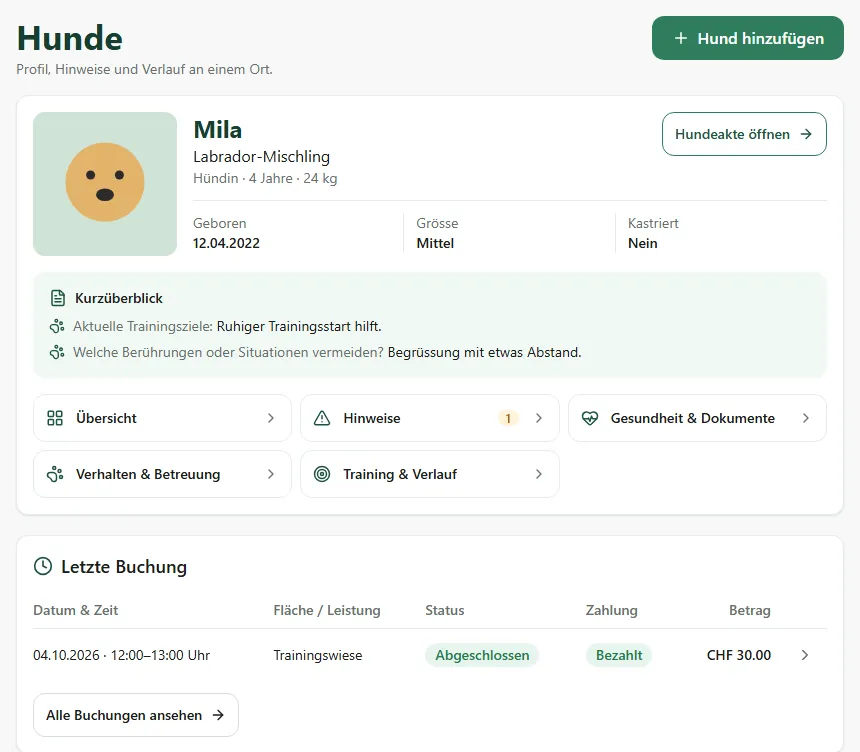
Task: Click the Trainingswiese cell
Action: click(x=318, y=655)
